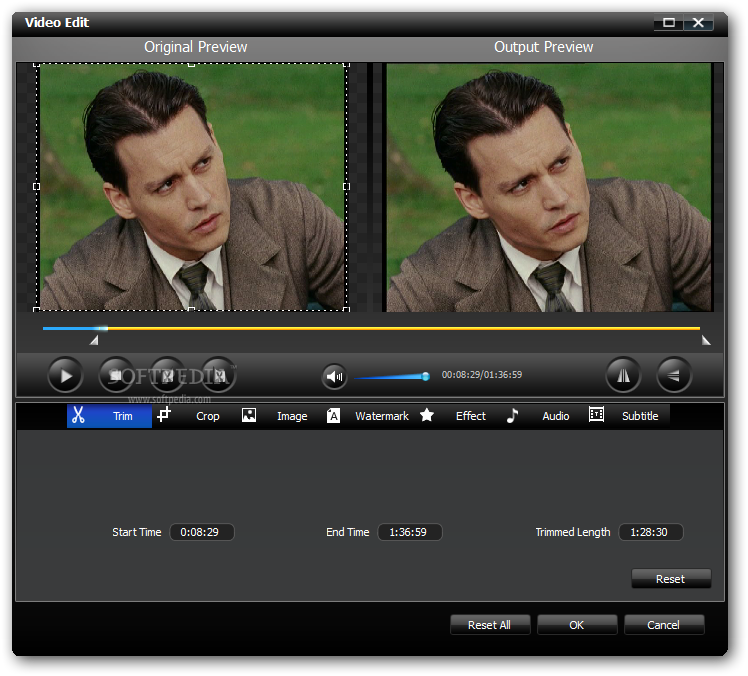Click the Cancel button
Viewport: 748px width, 676px height.
click(664, 625)
